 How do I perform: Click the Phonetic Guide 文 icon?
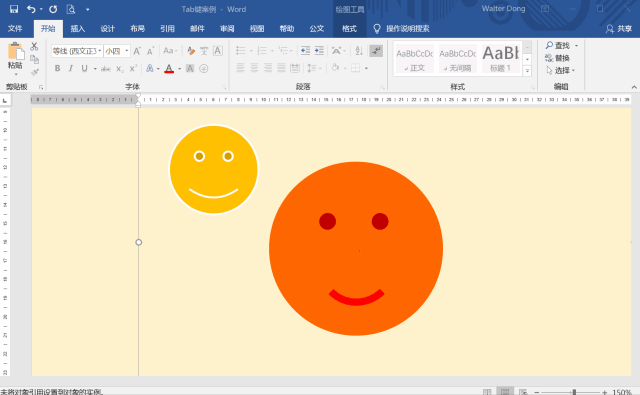pyautogui.click(x=204, y=51)
